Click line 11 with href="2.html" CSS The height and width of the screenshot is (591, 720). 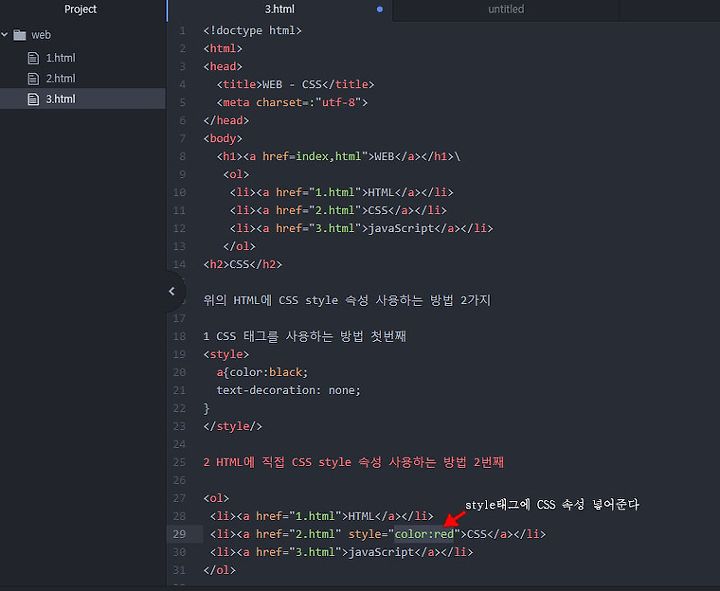(338, 210)
